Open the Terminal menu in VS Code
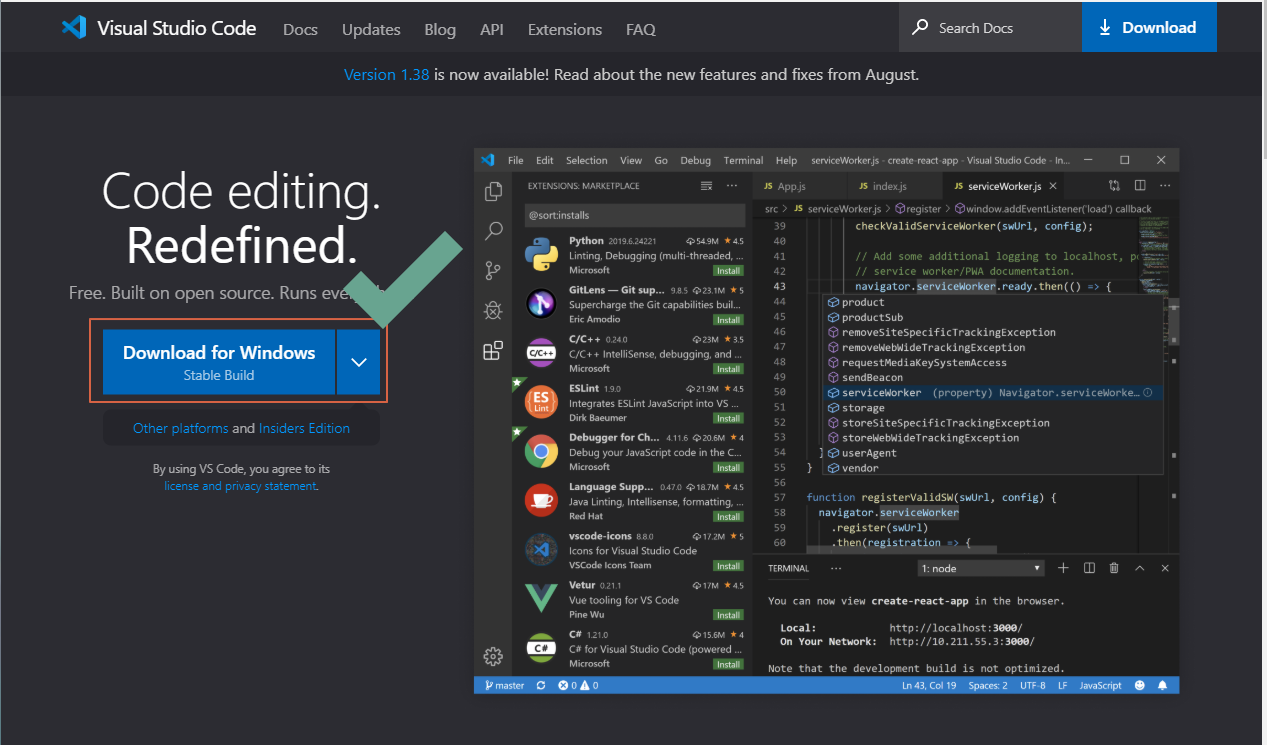 (x=743, y=160)
